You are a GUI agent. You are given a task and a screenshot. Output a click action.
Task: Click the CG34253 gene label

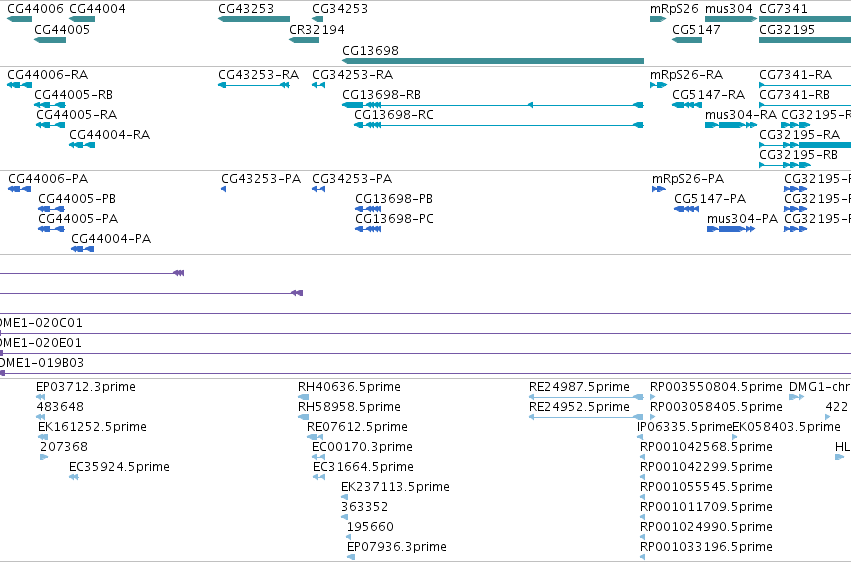click(340, 9)
